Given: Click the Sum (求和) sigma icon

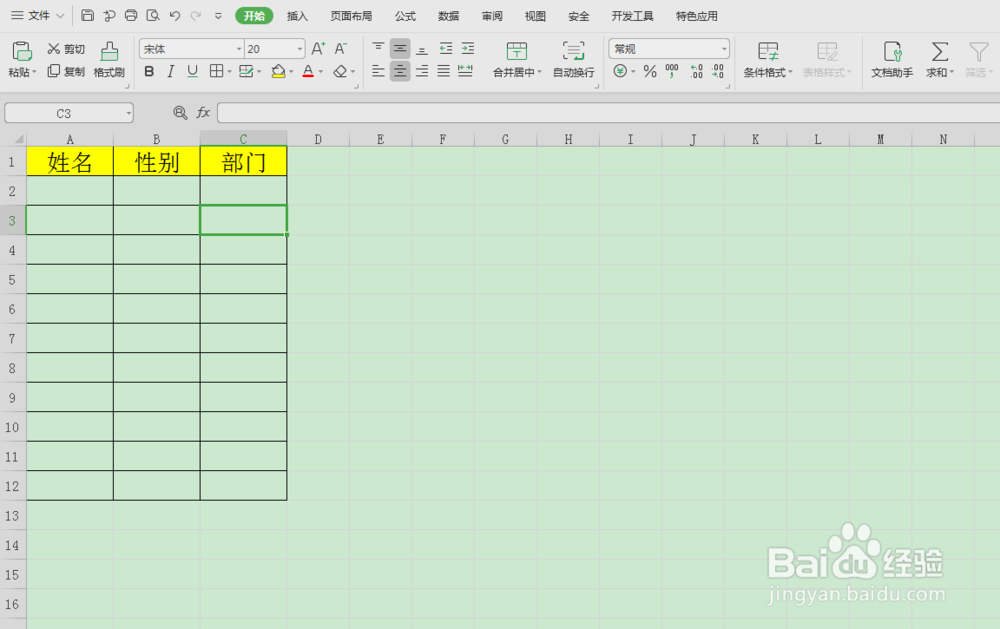Looking at the screenshot, I should pyautogui.click(x=939, y=52).
